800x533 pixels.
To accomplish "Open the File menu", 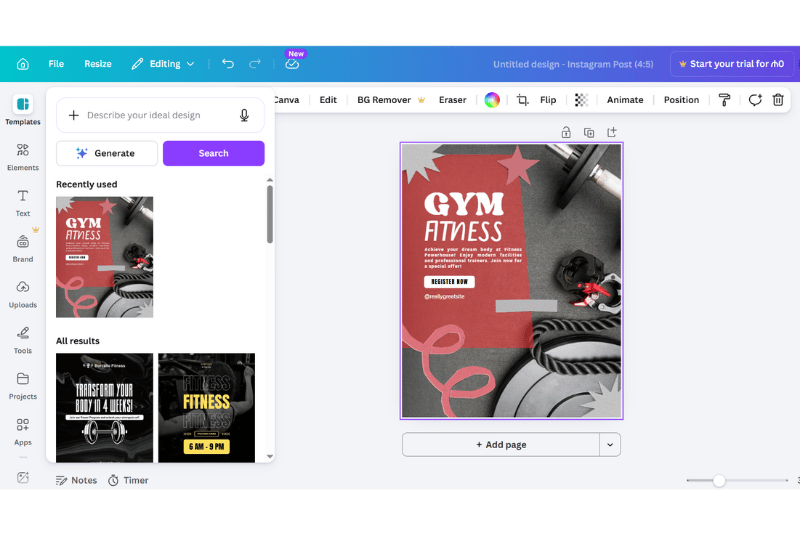I will [56, 64].
